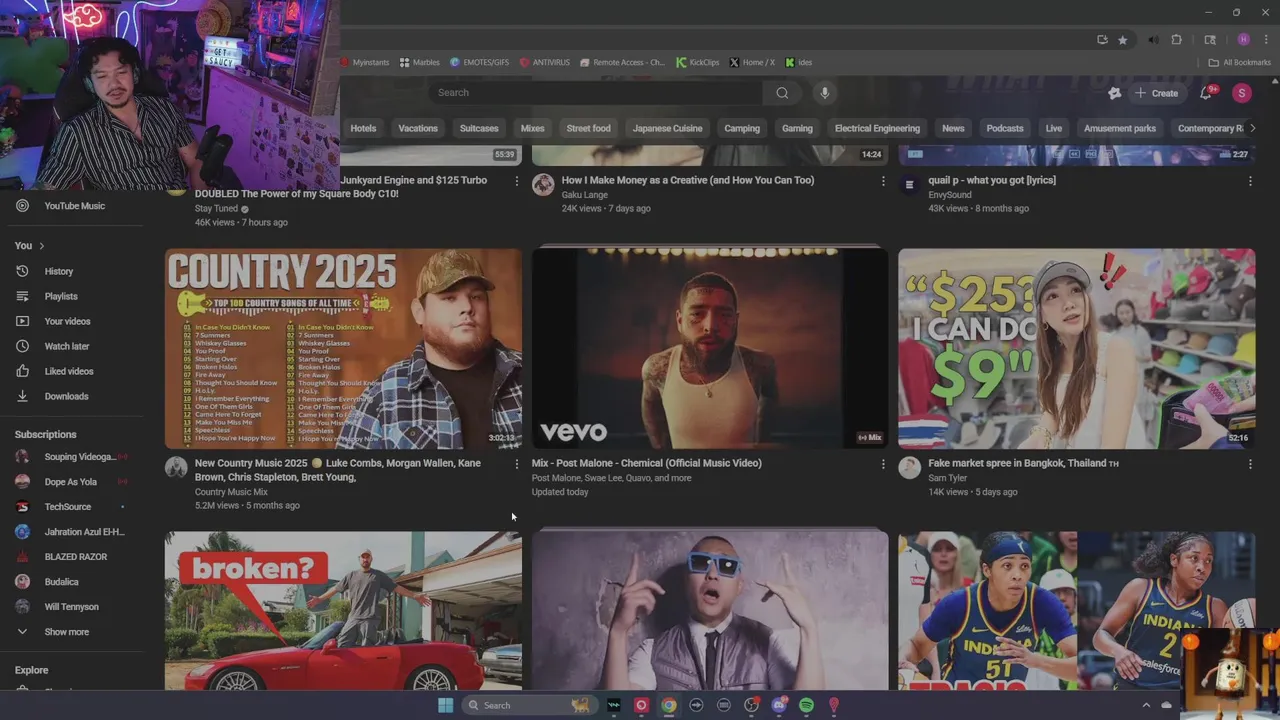Show hidden system tray icons chevron
The width and height of the screenshot is (1280, 720).
(1146, 705)
